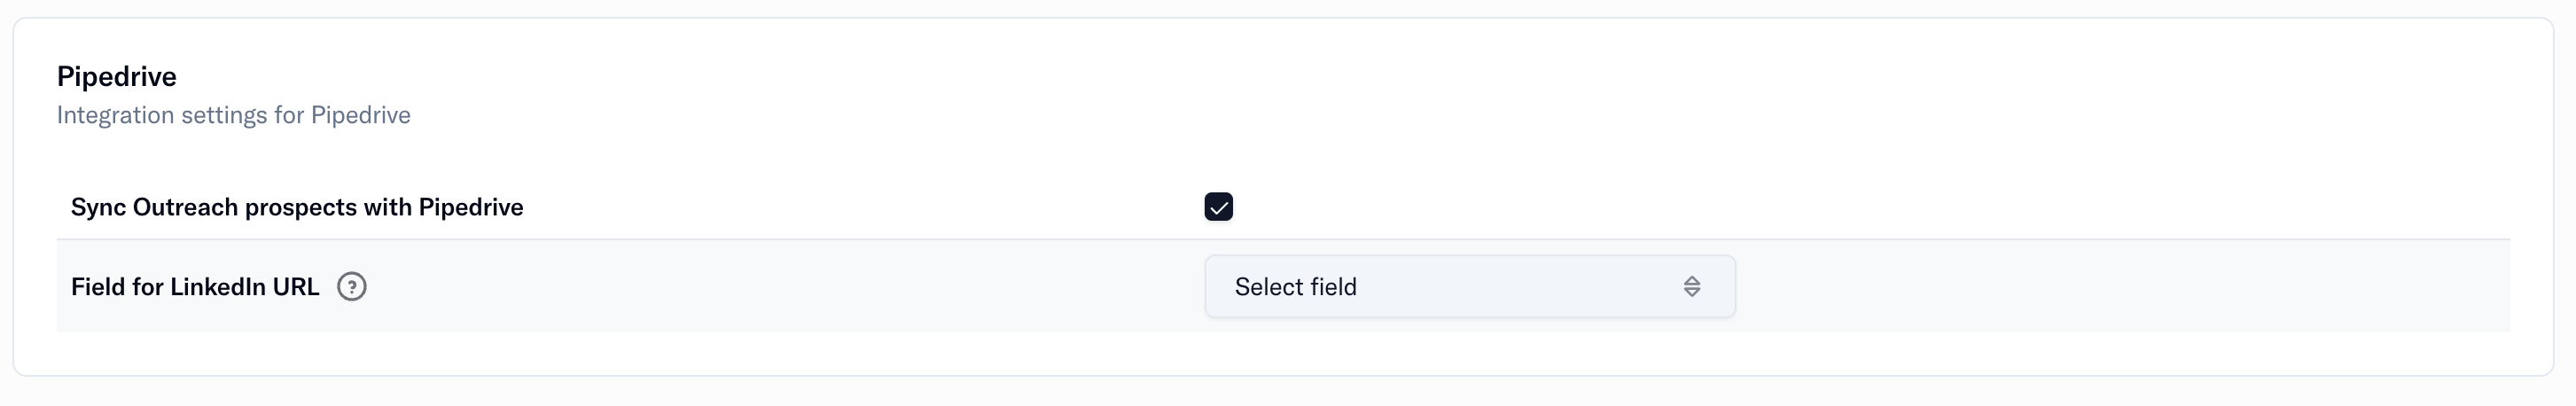The image size is (2576, 406).
Task: Click the Sync Outreach prospects with Pipedrive label
Action: click(x=297, y=207)
